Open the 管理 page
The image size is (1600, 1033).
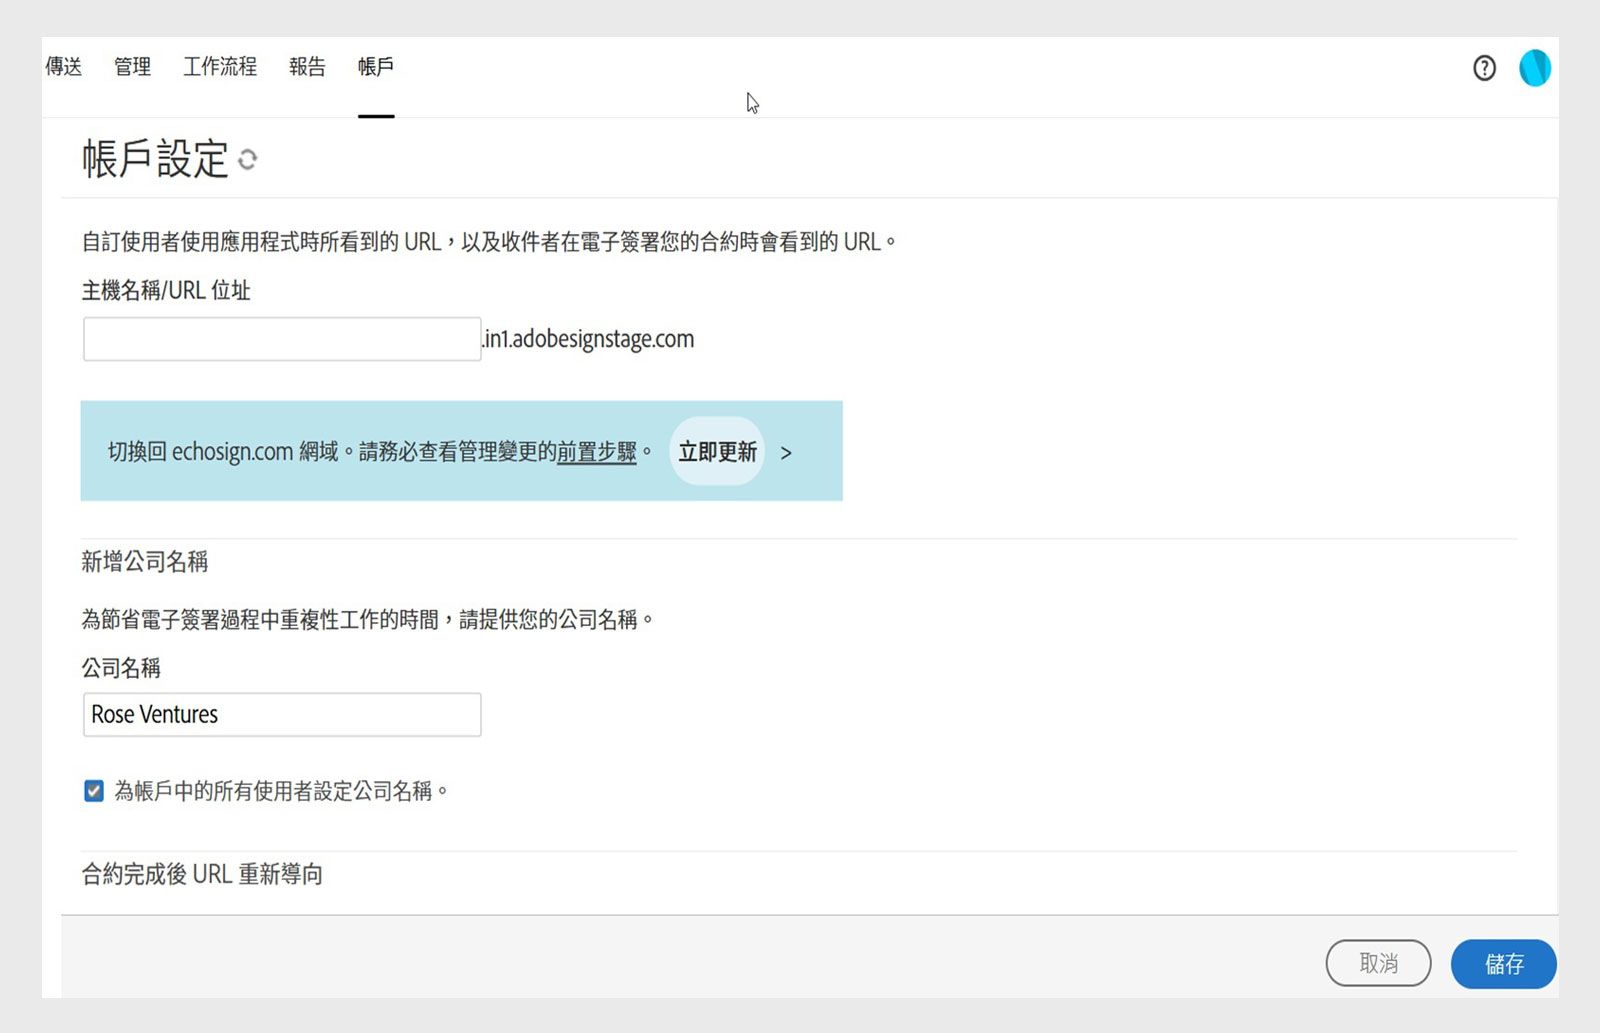(132, 67)
